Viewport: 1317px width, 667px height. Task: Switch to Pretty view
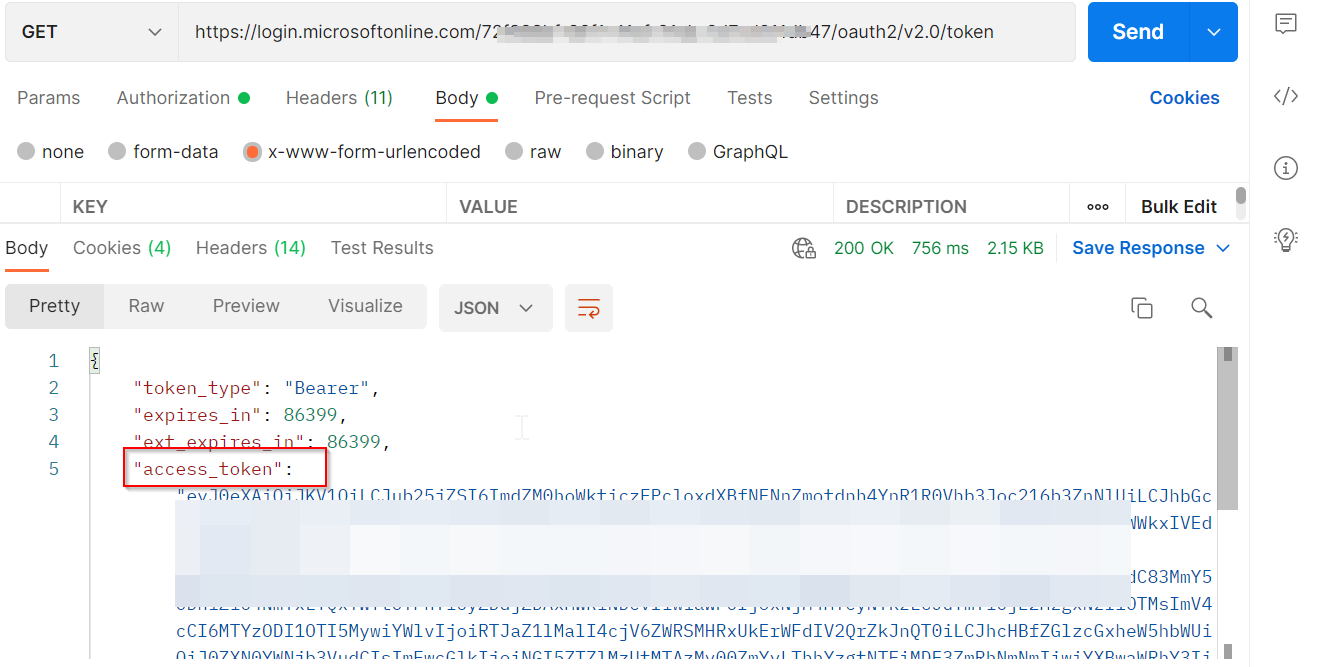tap(54, 306)
